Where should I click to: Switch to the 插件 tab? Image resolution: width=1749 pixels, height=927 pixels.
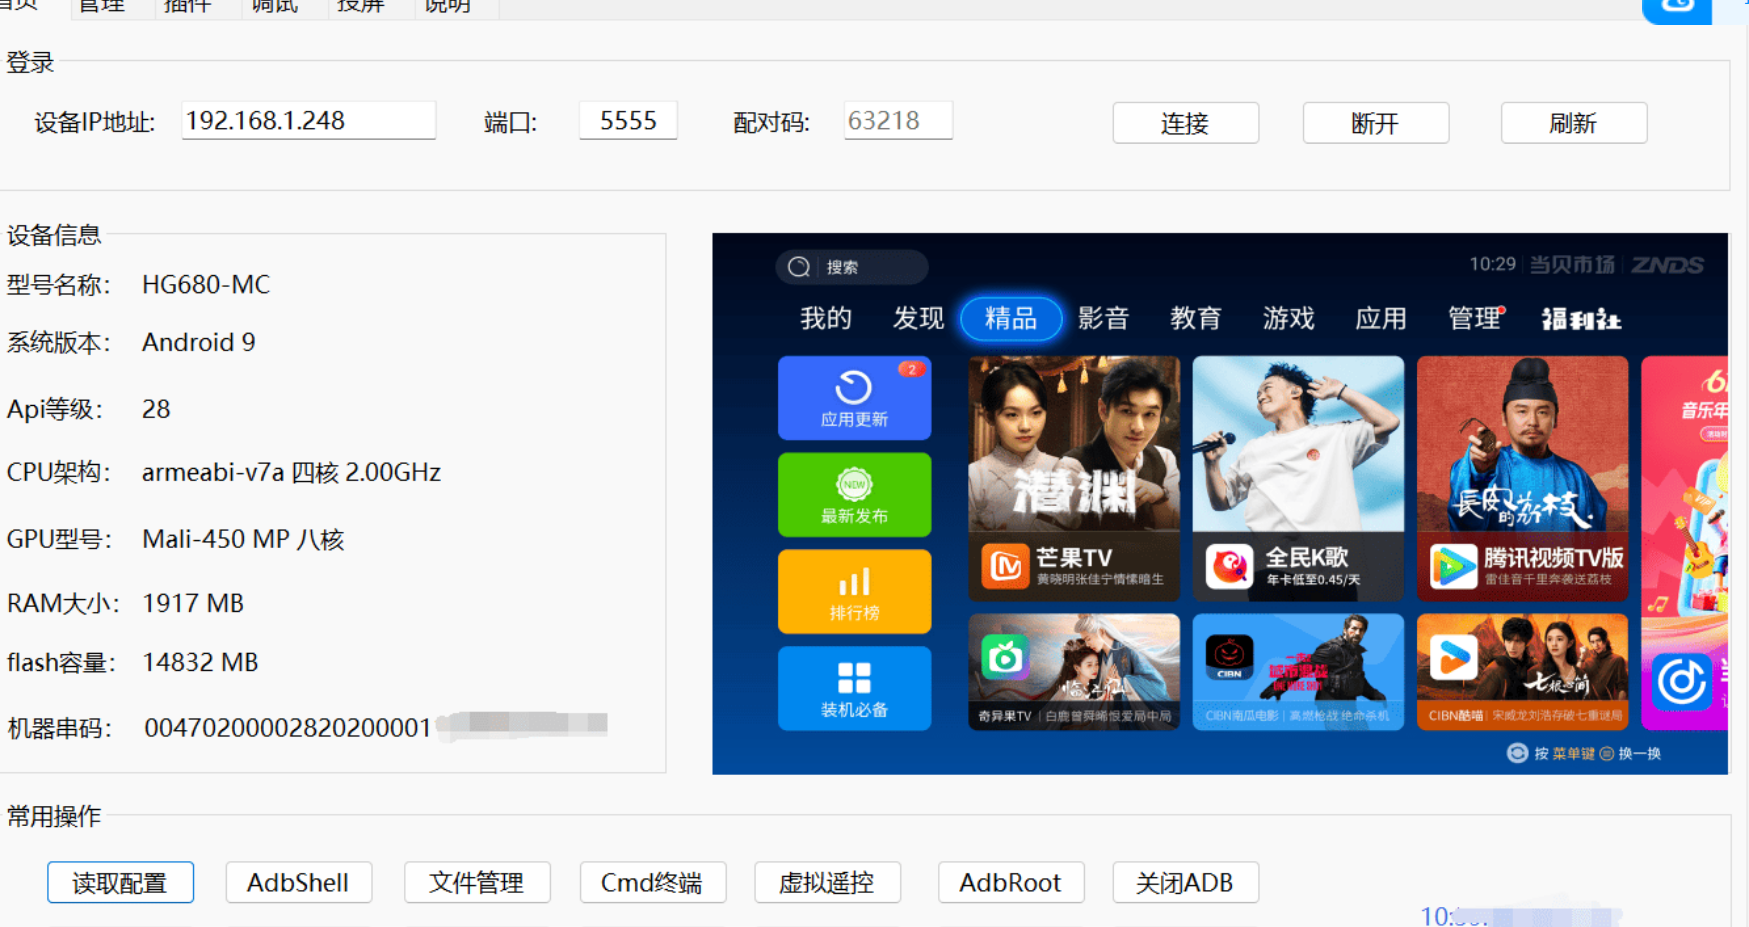pos(191,6)
